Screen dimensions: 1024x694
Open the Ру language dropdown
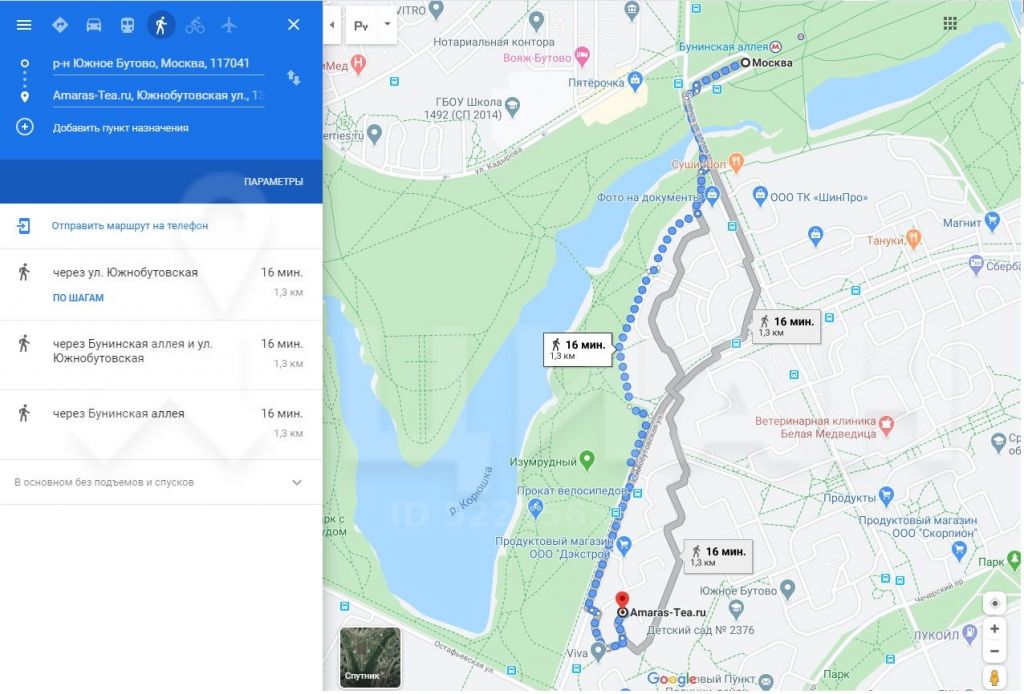click(x=371, y=25)
